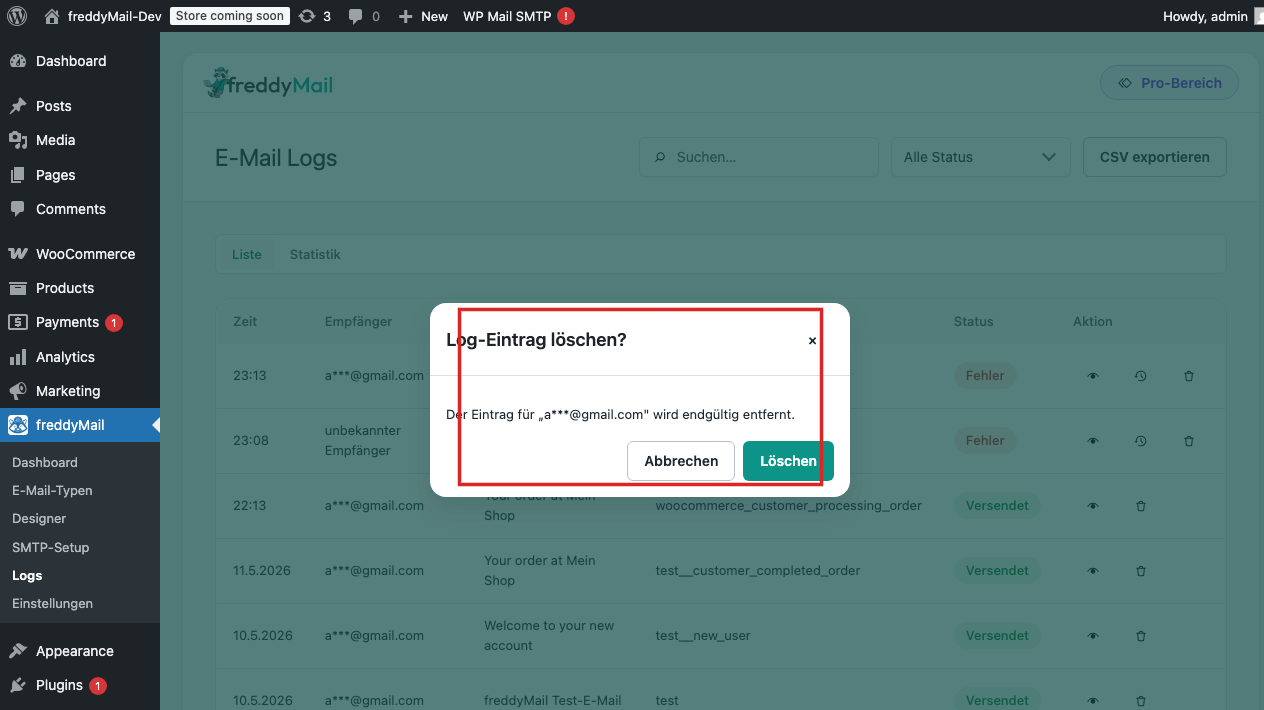The width and height of the screenshot is (1264, 710).
Task: Open Marketing in the sidebar
Action: (x=80, y=391)
